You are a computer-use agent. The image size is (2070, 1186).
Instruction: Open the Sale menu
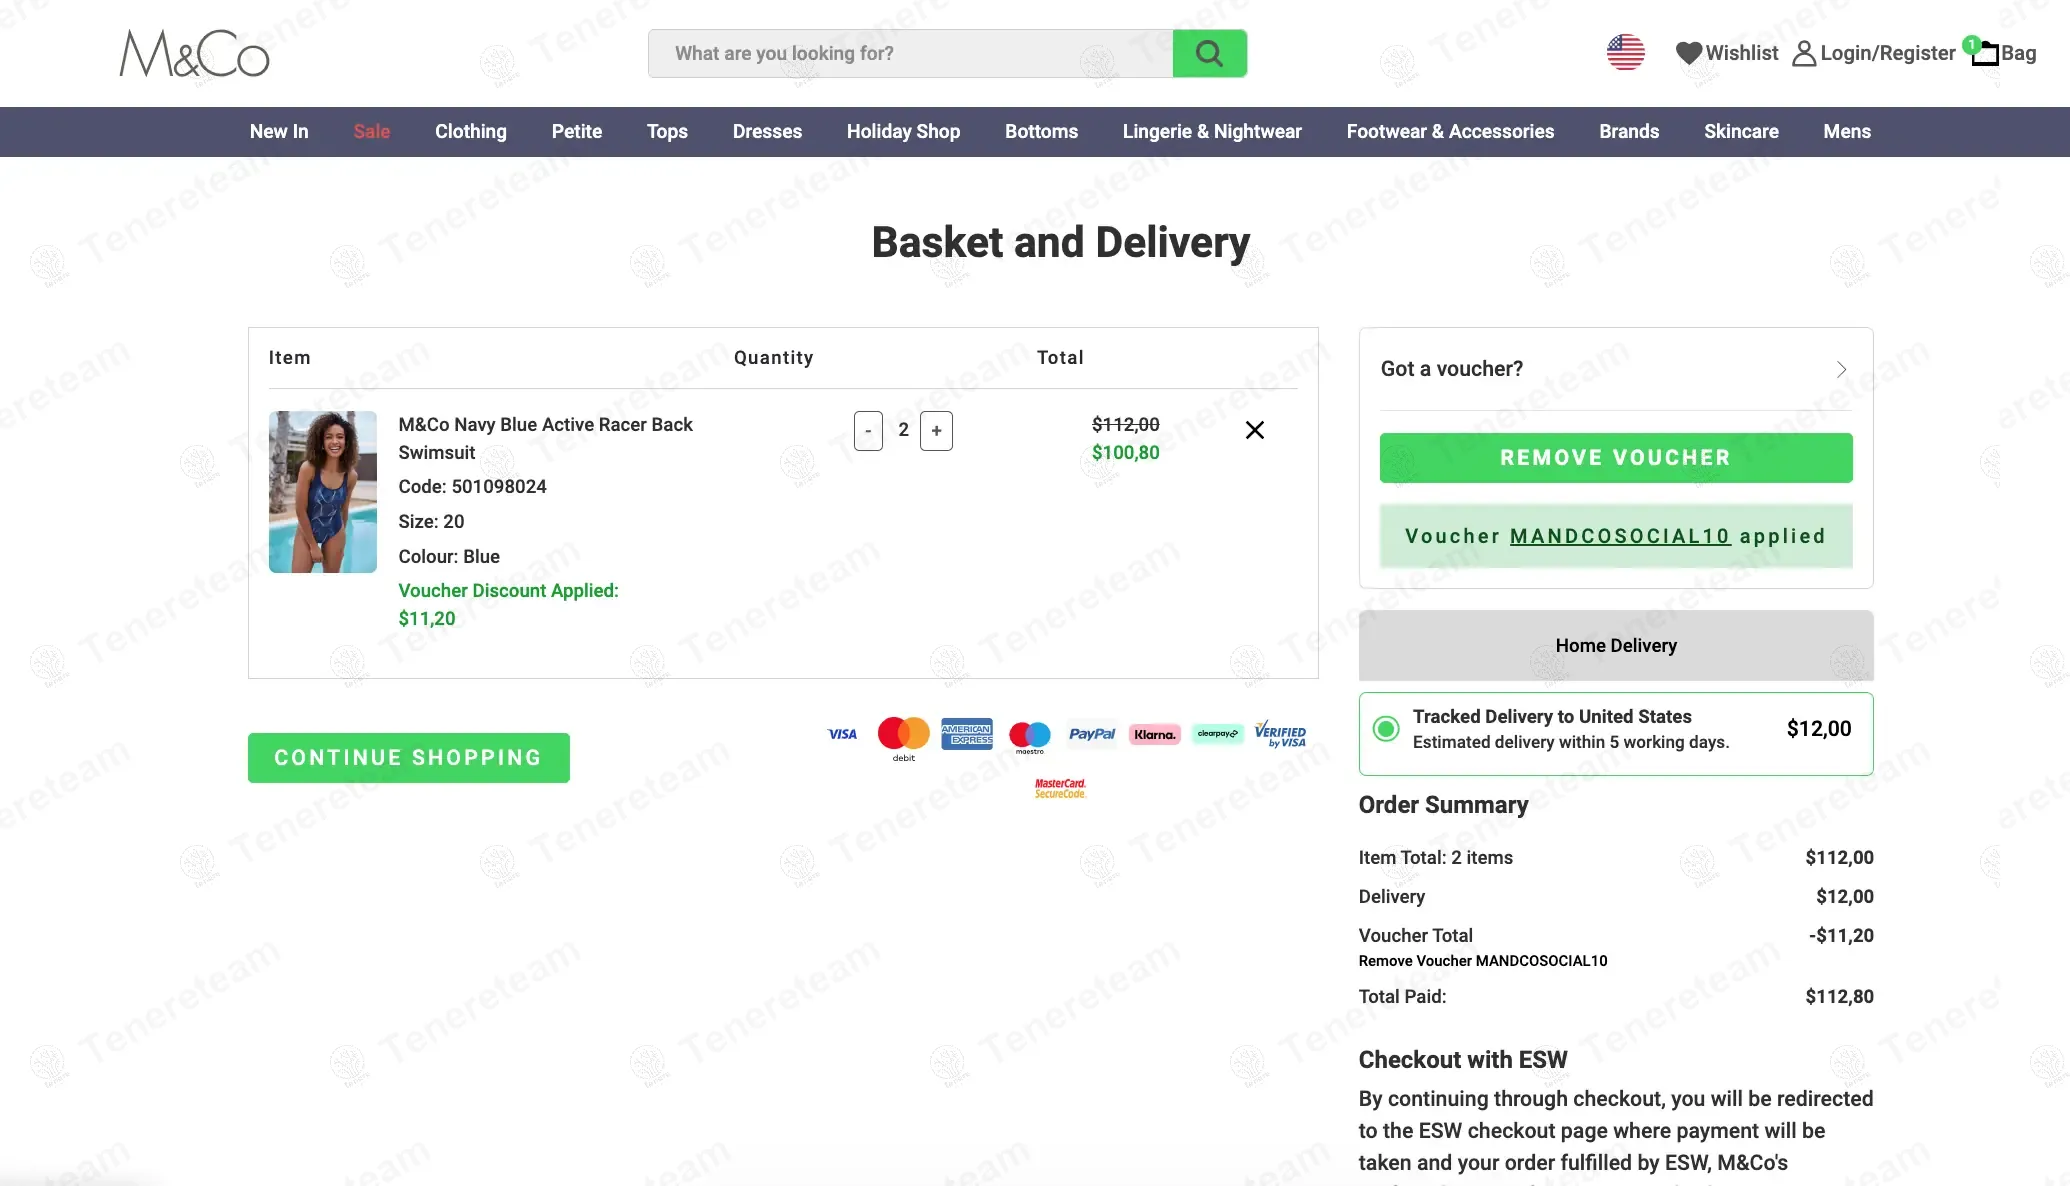372,131
